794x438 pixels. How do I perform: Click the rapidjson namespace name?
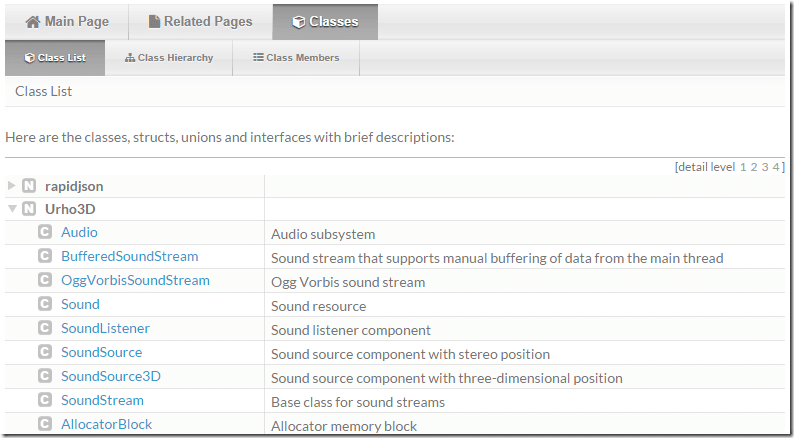pyautogui.click(x=74, y=186)
